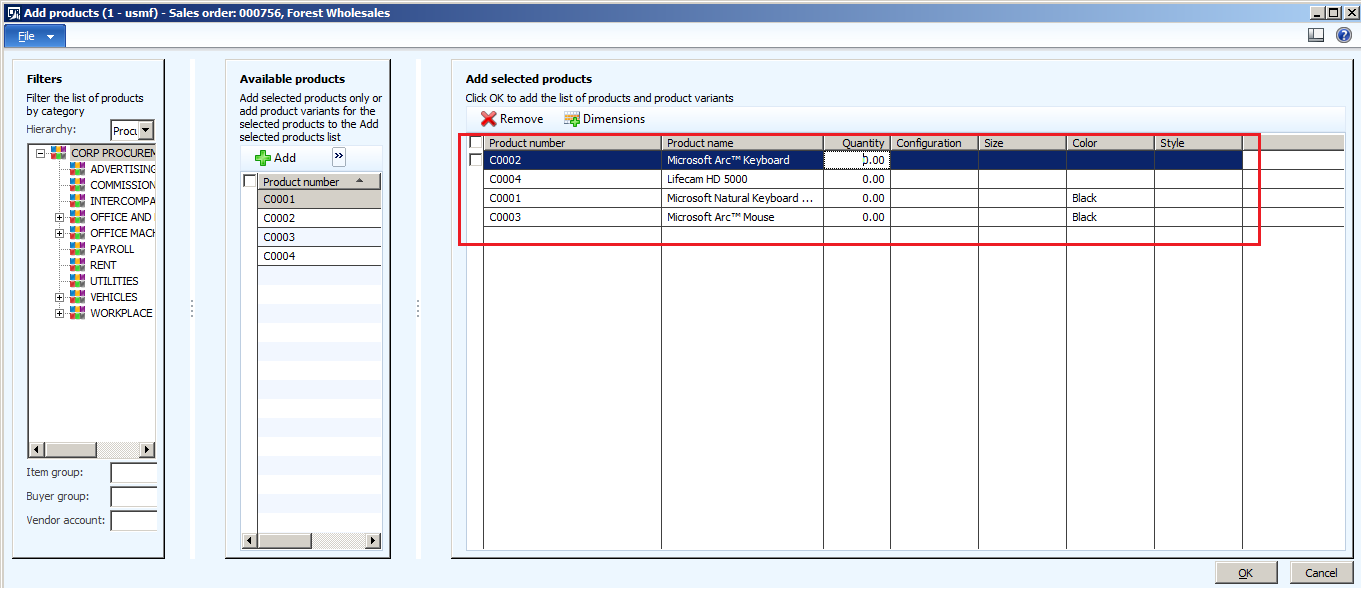The width and height of the screenshot is (1365, 591).
Task: Select RENT category in tree
Action: pyautogui.click(x=103, y=265)
